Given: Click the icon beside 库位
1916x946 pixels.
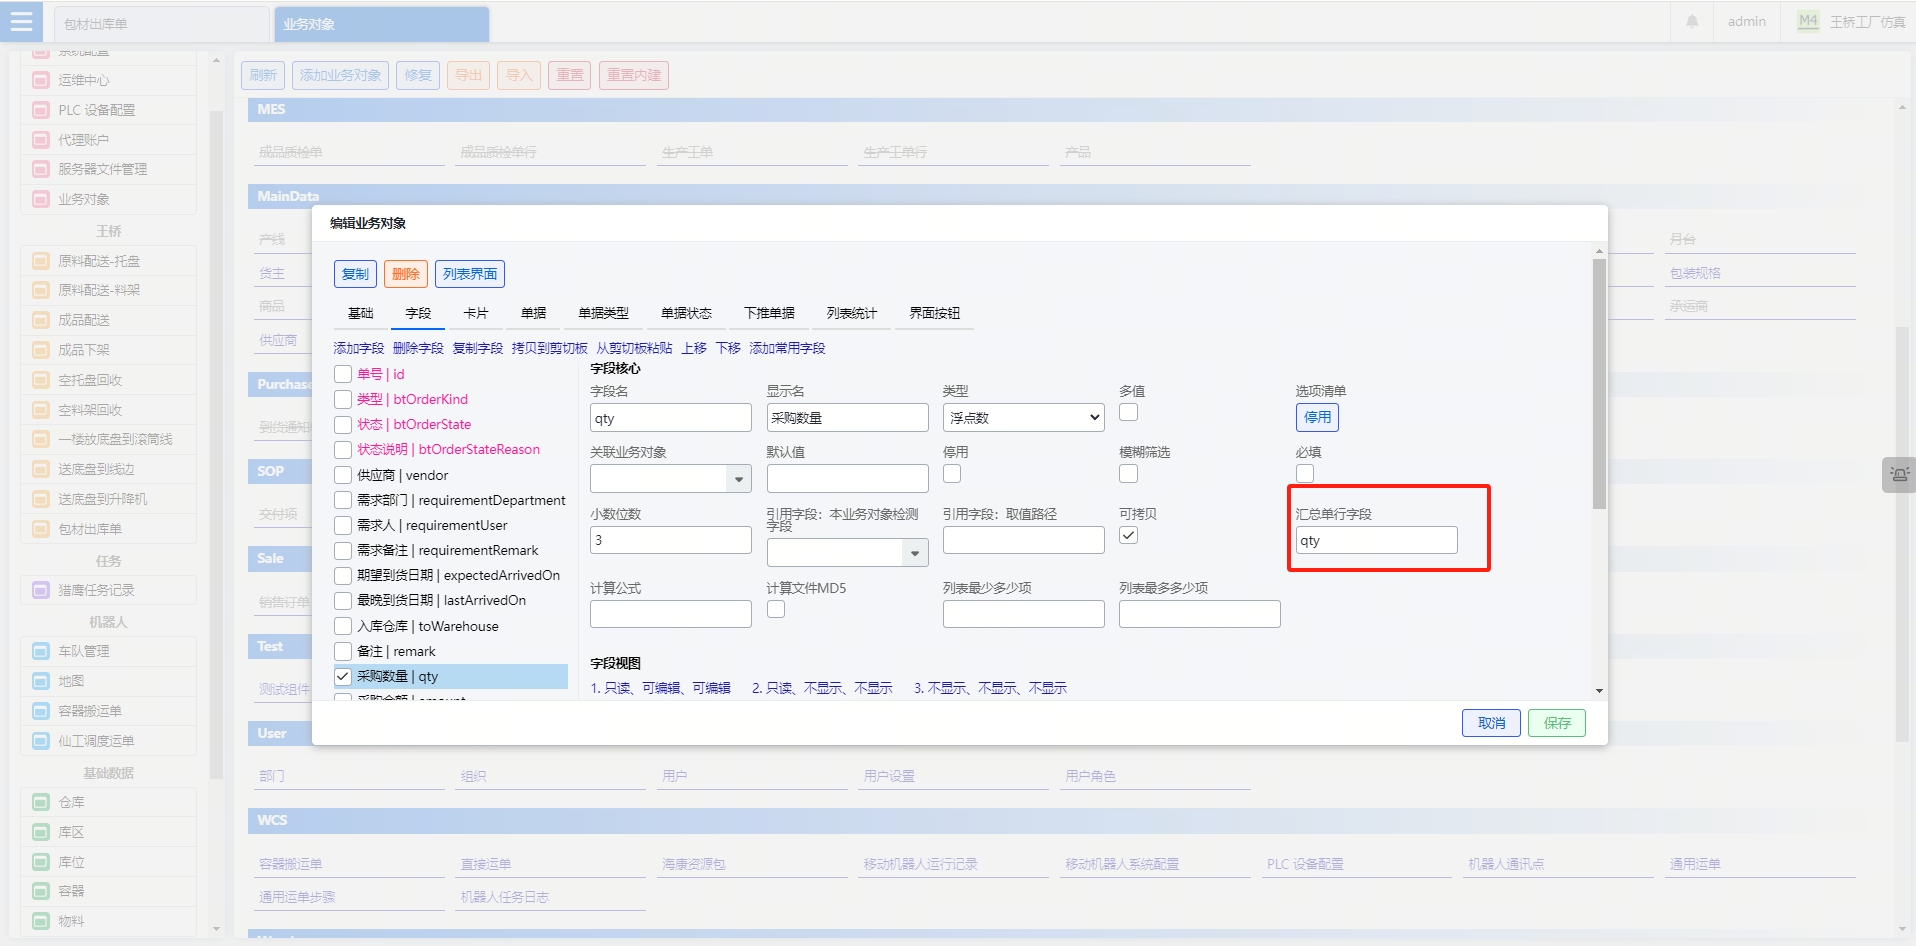Looking at the screenshot, I should point(41,862).
